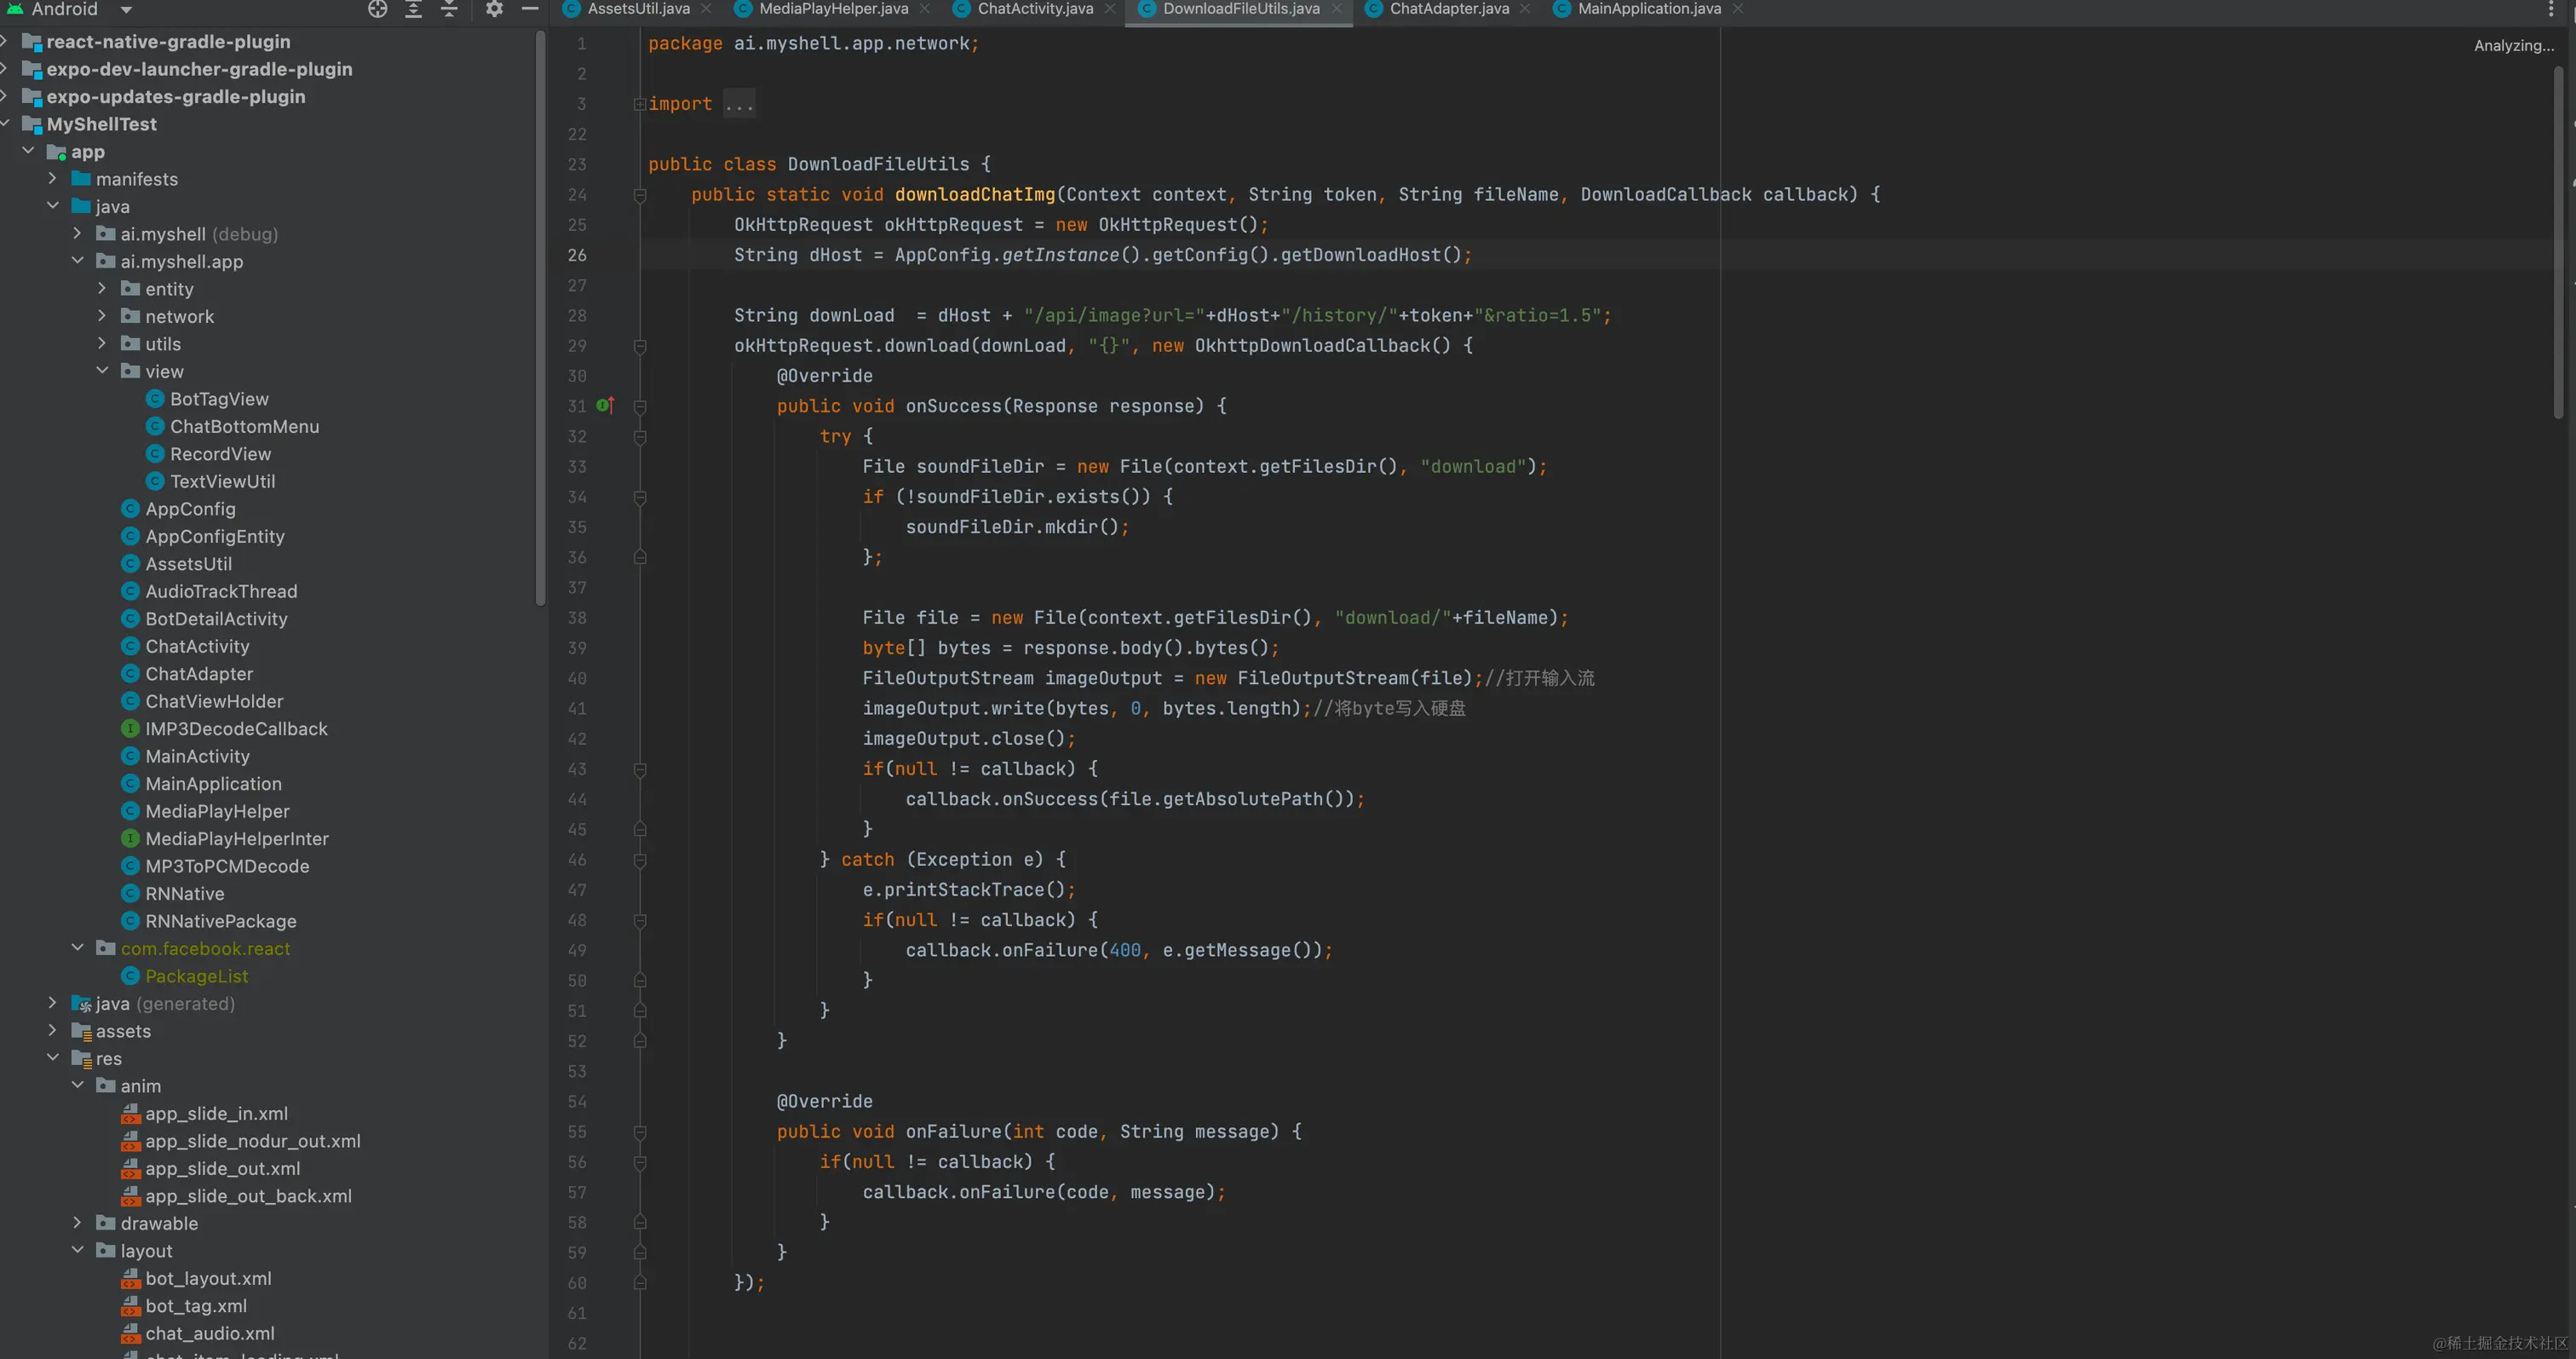Select the DownloadFileUtils.java tab
This screenshot has width=2576, height=1359.
1241,9
